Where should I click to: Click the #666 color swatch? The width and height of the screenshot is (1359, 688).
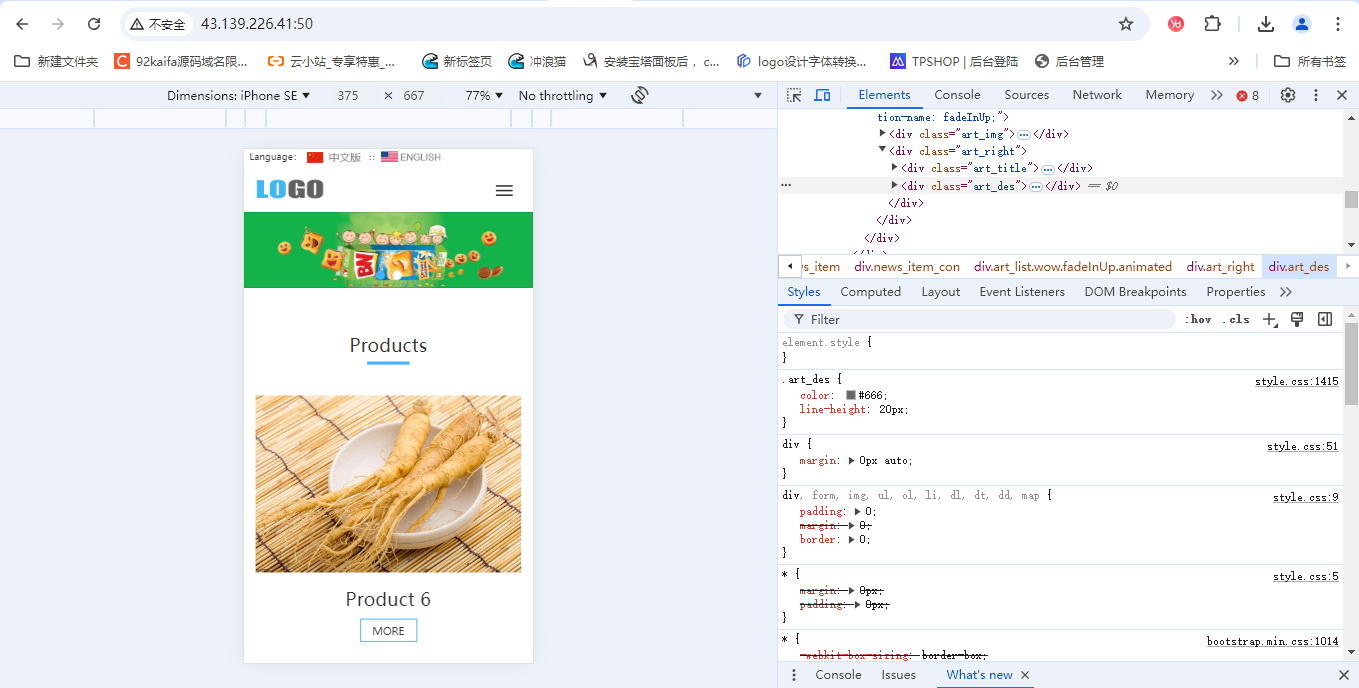coord(851,395)
